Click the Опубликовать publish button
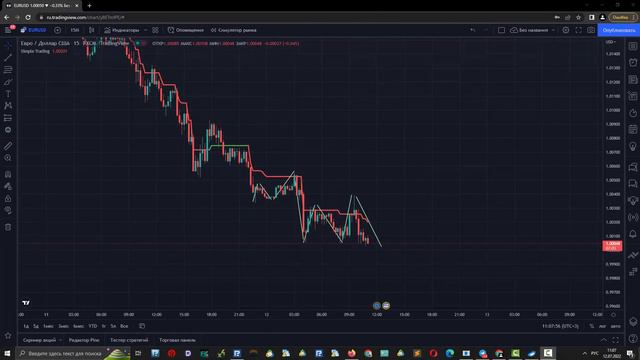Image resolution: width=640 pixels, height=360 pixels. point(619,30)
